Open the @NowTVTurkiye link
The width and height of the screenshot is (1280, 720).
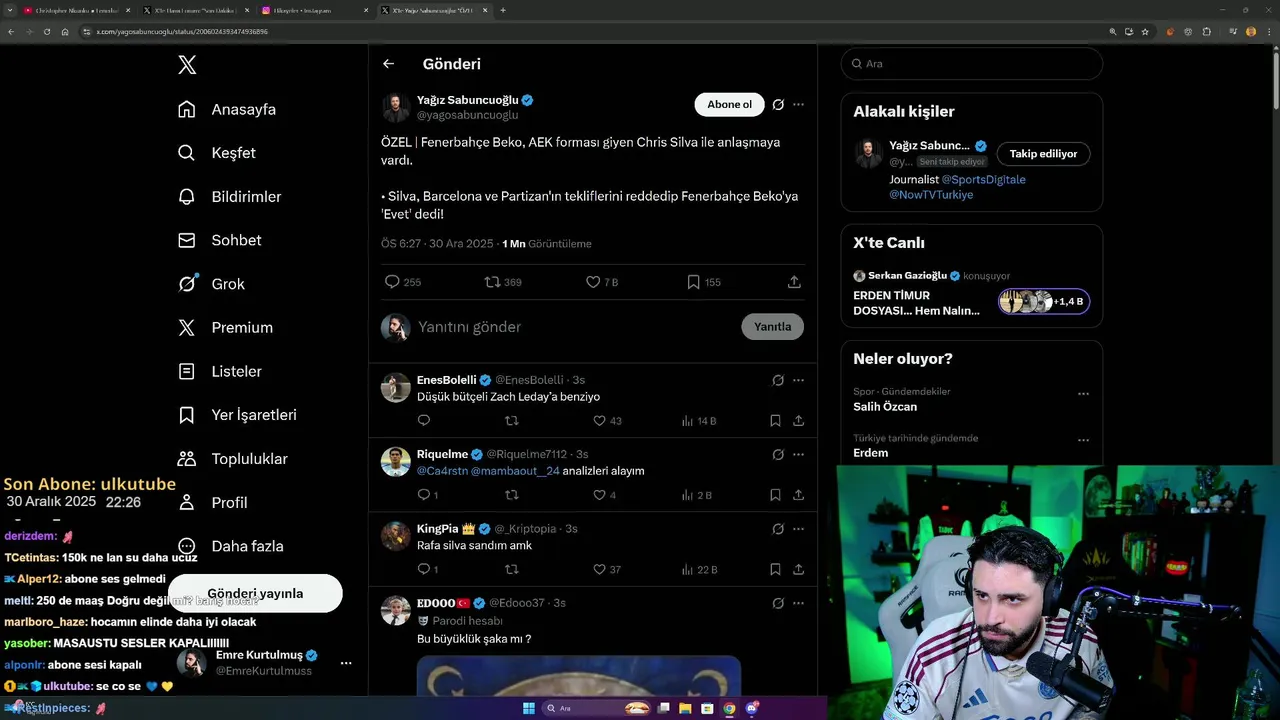click(931, 195)
